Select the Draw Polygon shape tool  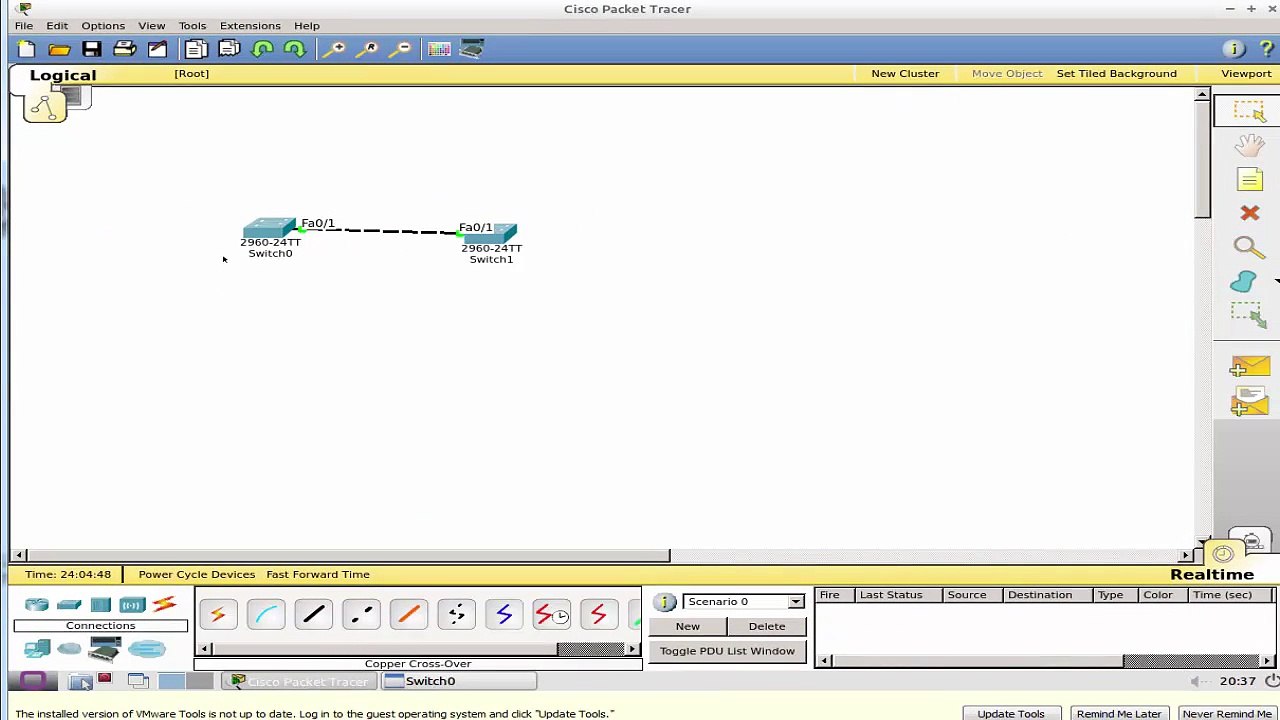click(x=1244, y=282)
